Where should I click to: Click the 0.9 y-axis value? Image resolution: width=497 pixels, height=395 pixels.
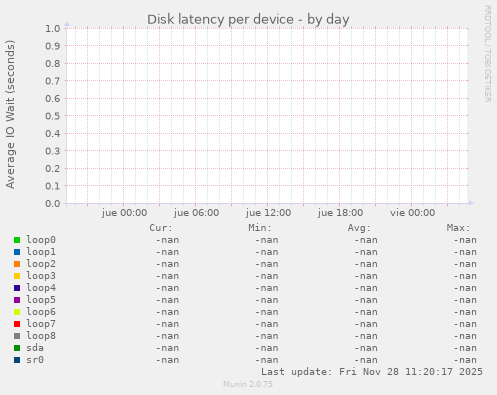(x=53, y=46)
